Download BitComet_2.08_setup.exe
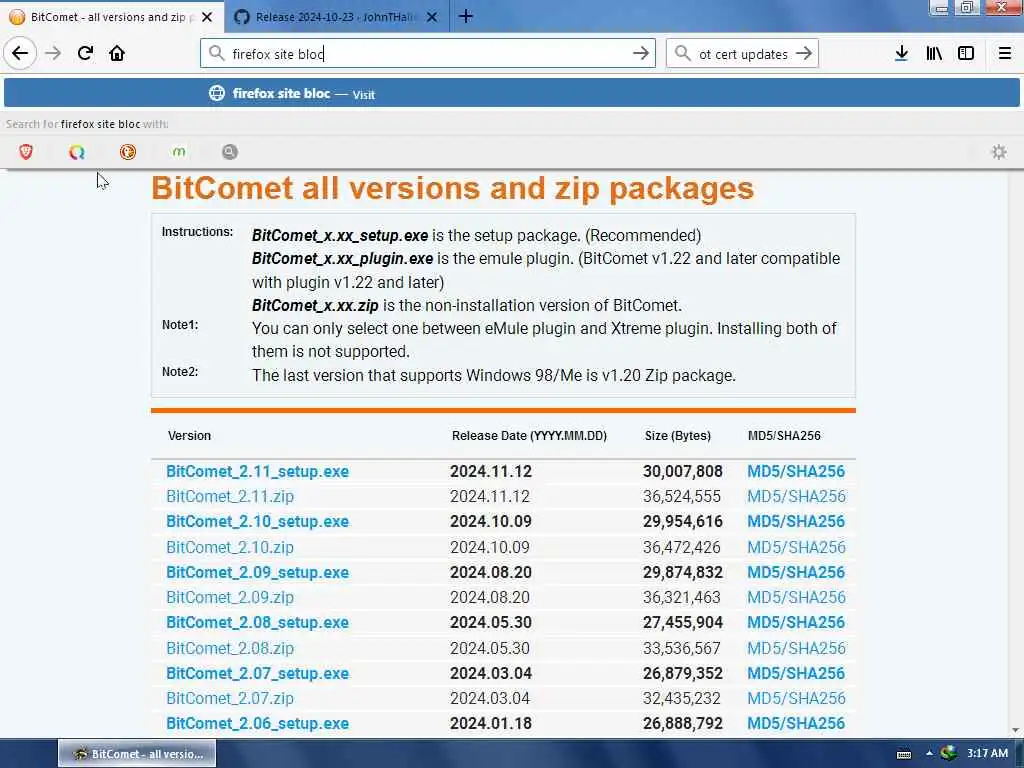This screenshot has height=768, width=1024. tap(257, 622)
